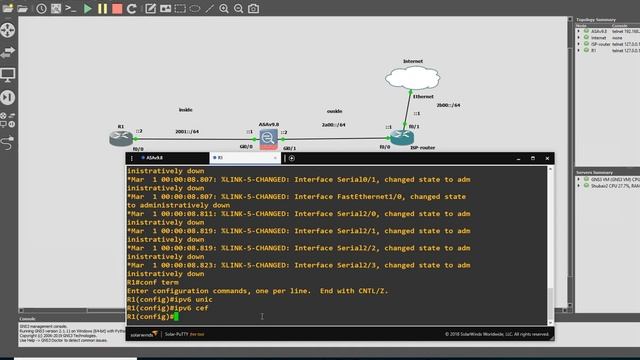Click the 'Ethernet' link label
Image resolution: width=640 pixels, height=360 pixels.
[x=423, y=96]
